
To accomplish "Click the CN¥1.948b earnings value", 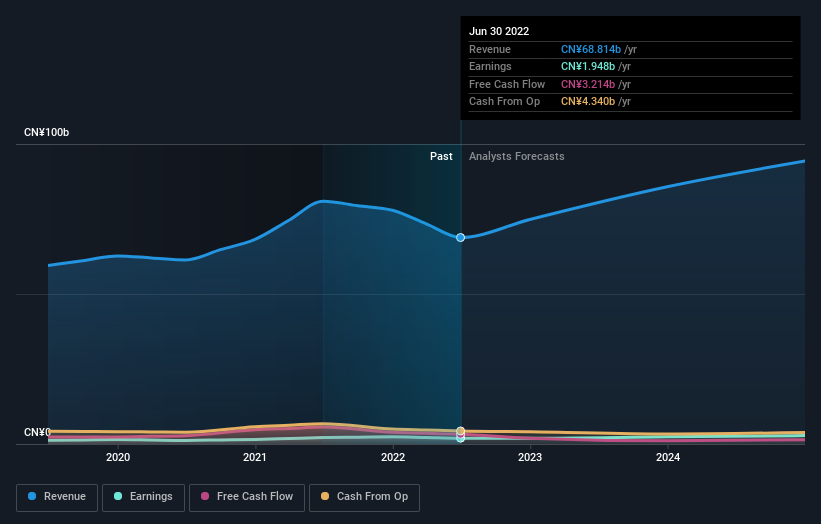I will point(588,66).
